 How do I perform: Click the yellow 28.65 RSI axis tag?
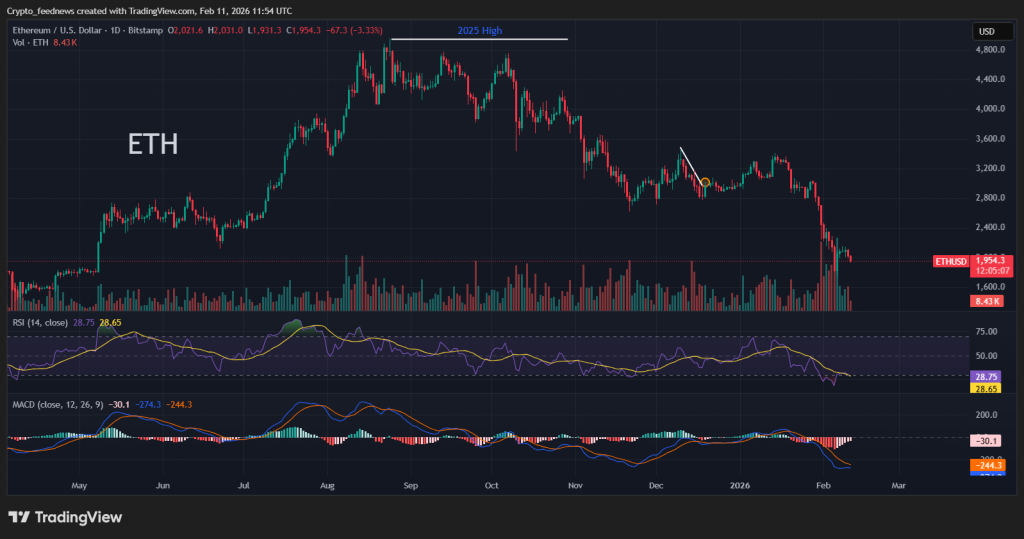tap(986, 389)
